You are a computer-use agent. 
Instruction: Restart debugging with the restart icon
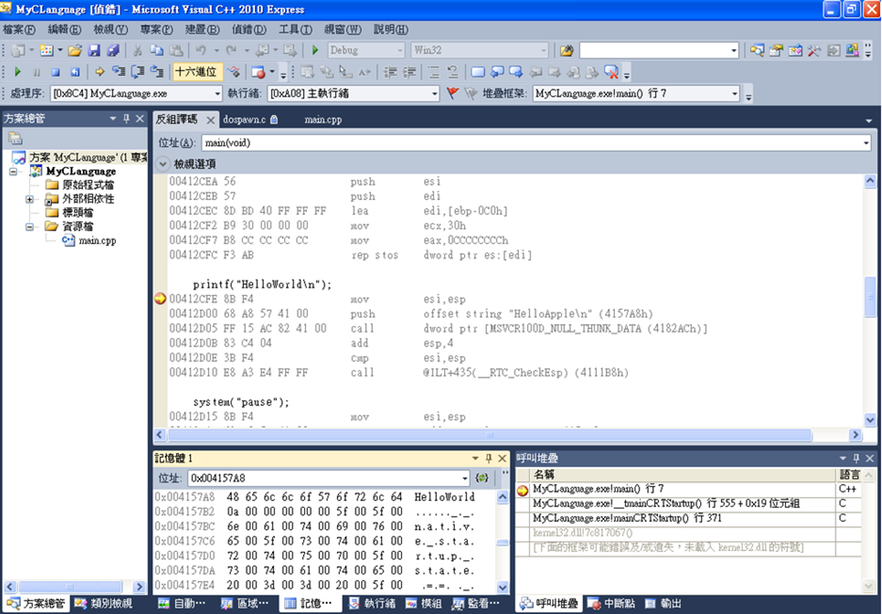click(x=75, y=72)
